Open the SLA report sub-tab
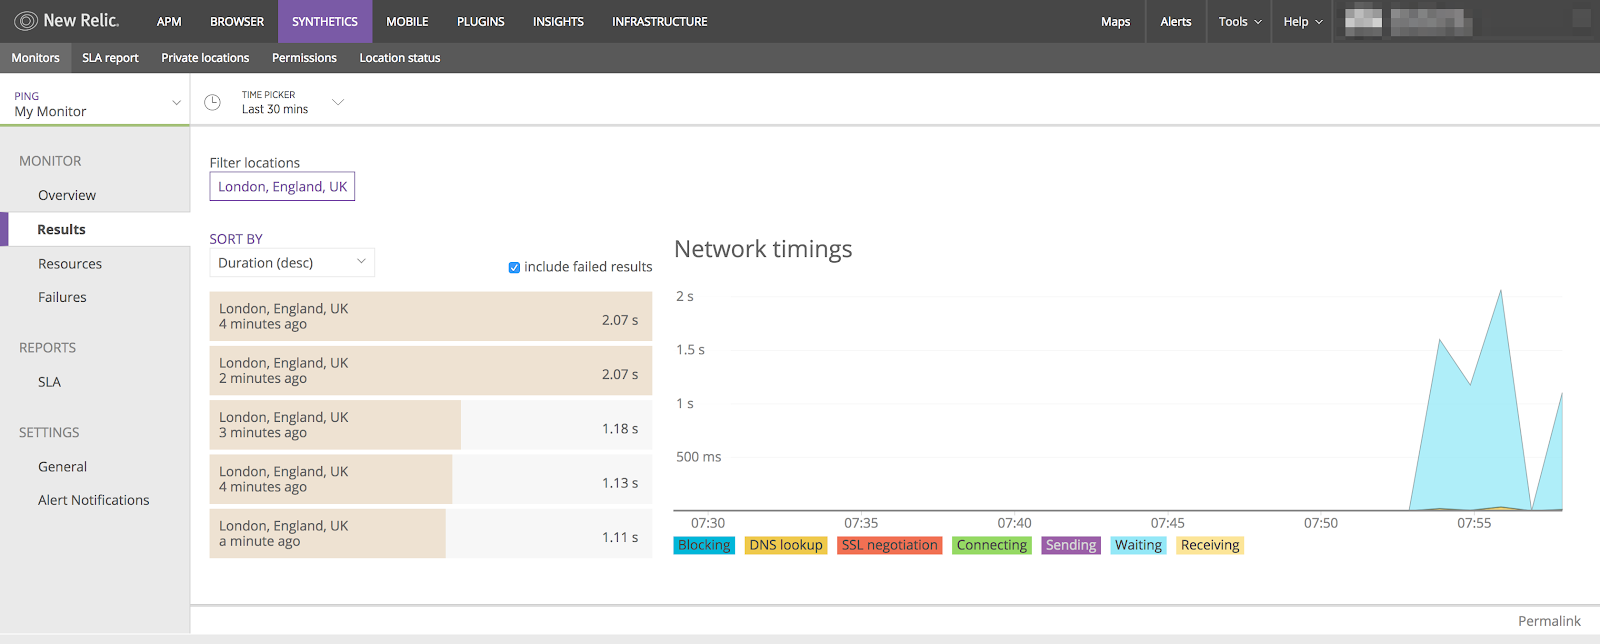1600x644 pixels. [110, 58]
